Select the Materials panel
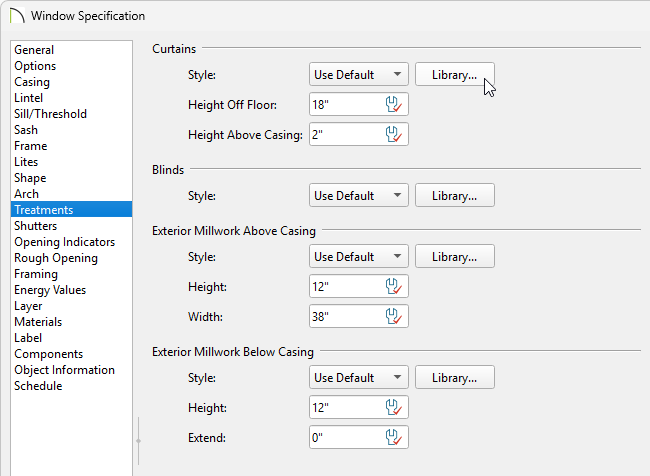Image resolution: width=650 pixels, height=476 pixels. 71,322
